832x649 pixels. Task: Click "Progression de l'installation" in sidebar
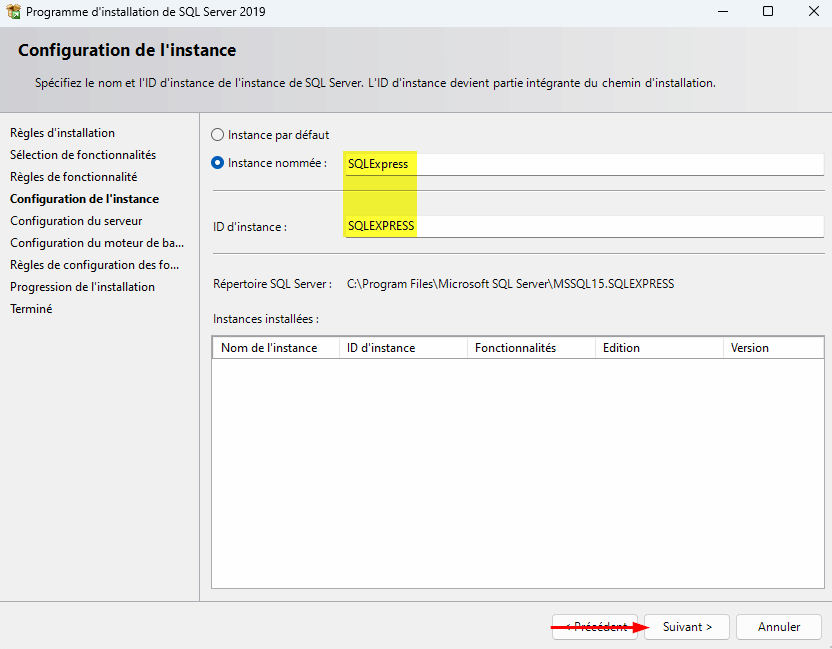[x=82, y=287]
